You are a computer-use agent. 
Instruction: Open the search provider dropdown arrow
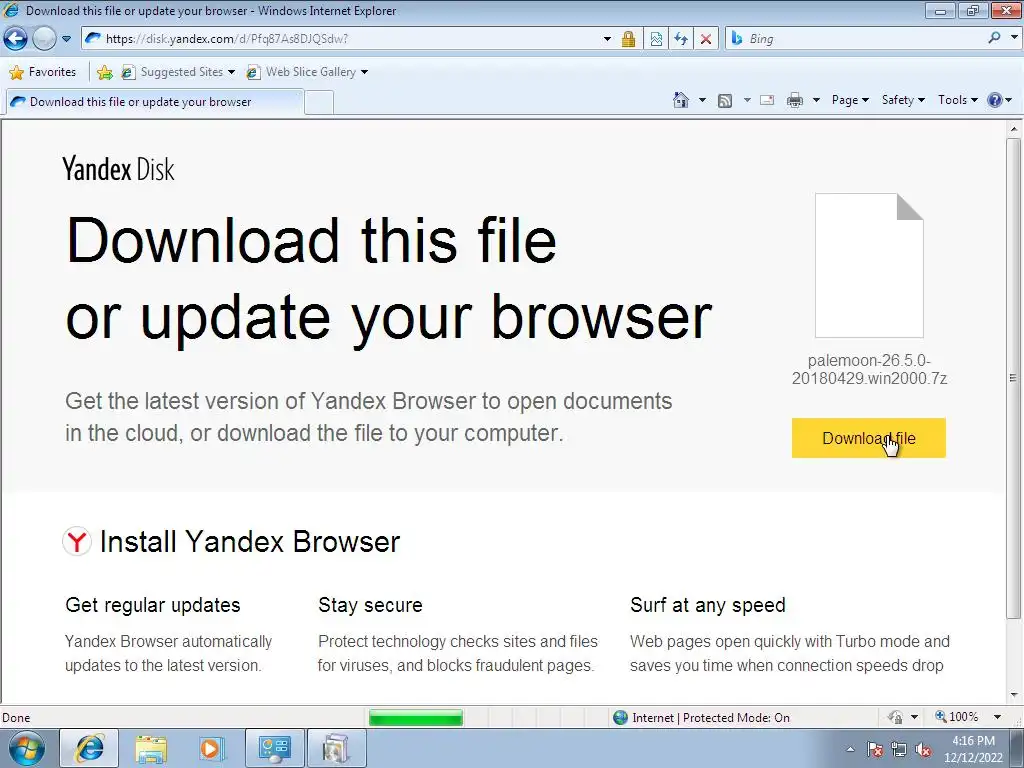1014,38
